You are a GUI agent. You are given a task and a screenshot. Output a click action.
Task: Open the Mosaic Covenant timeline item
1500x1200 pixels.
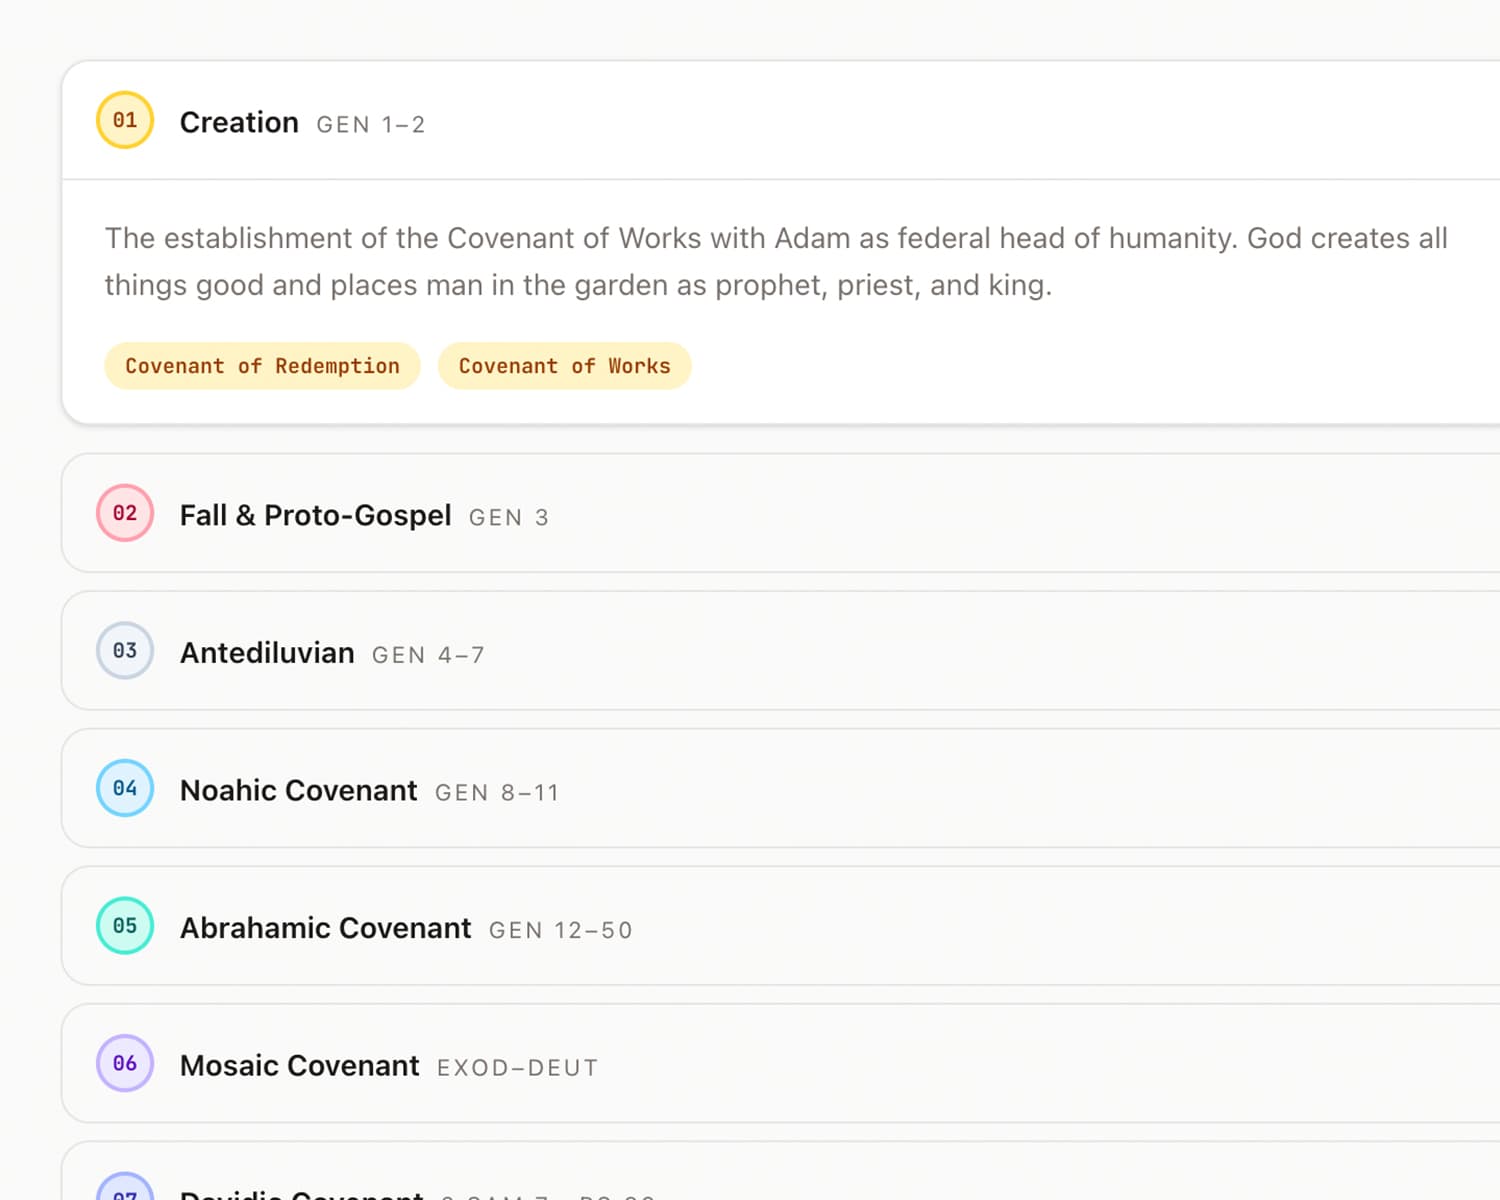click(x=299, y=1065)
